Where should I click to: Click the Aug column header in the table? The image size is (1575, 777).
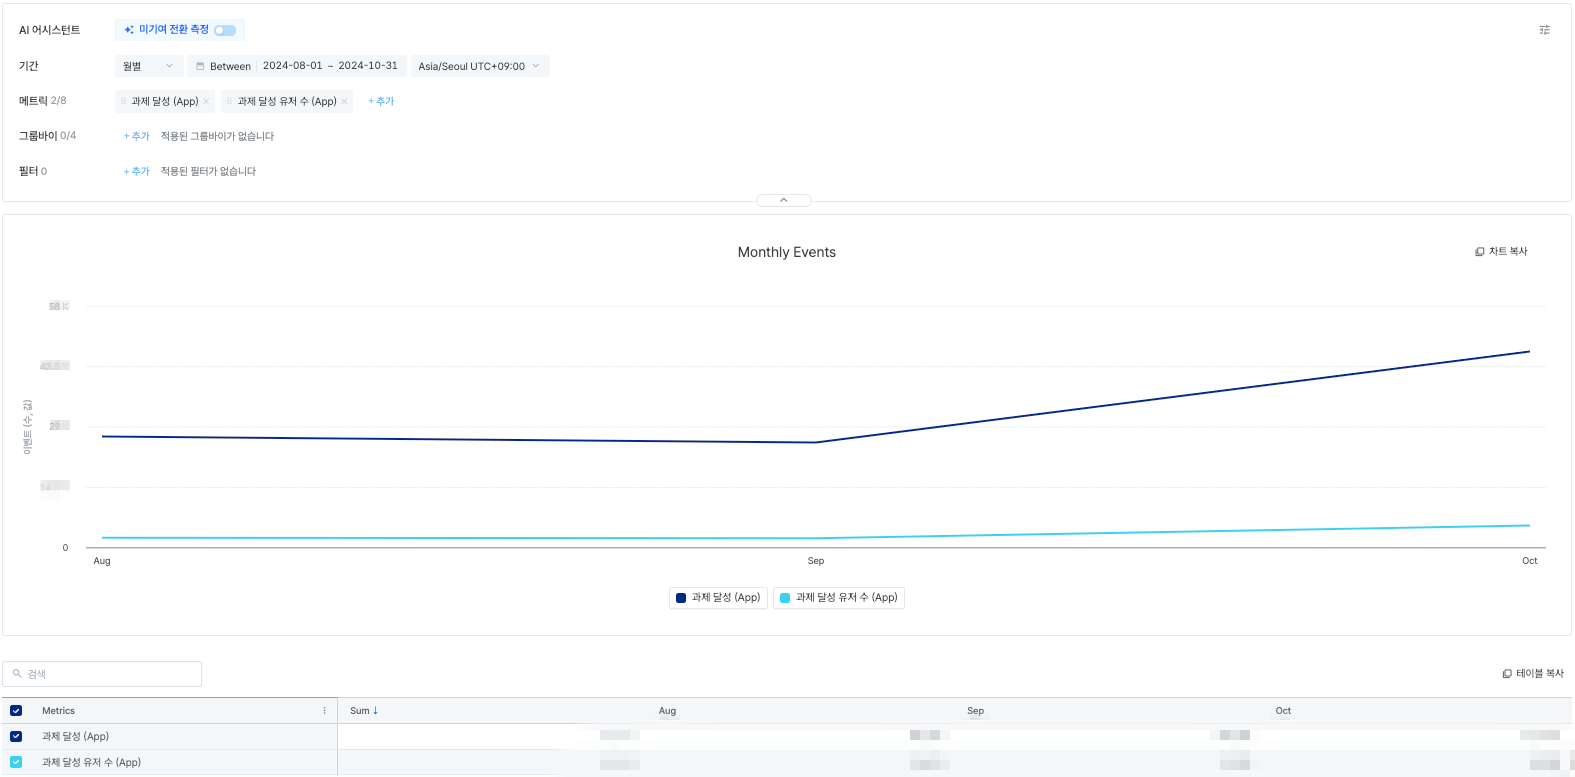(667, 711)
